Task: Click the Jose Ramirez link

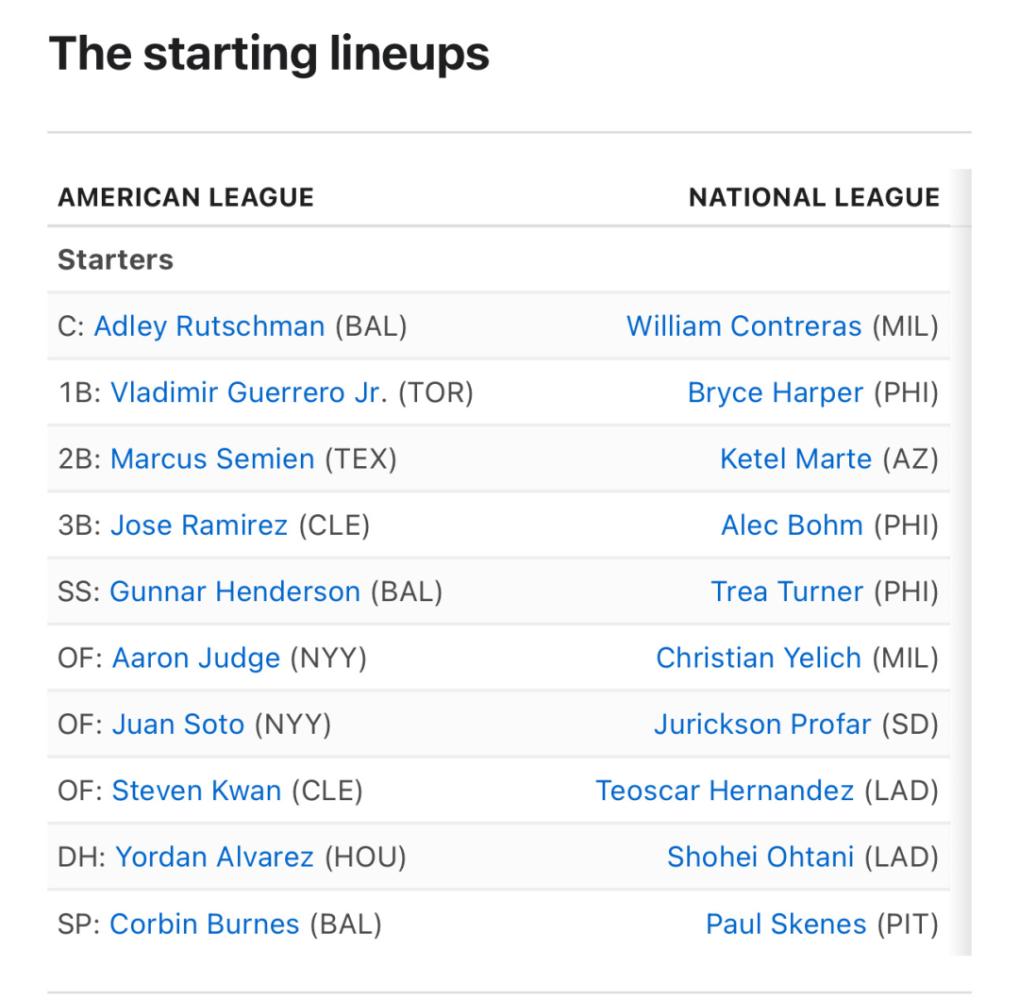Action: tap(199, 525)
